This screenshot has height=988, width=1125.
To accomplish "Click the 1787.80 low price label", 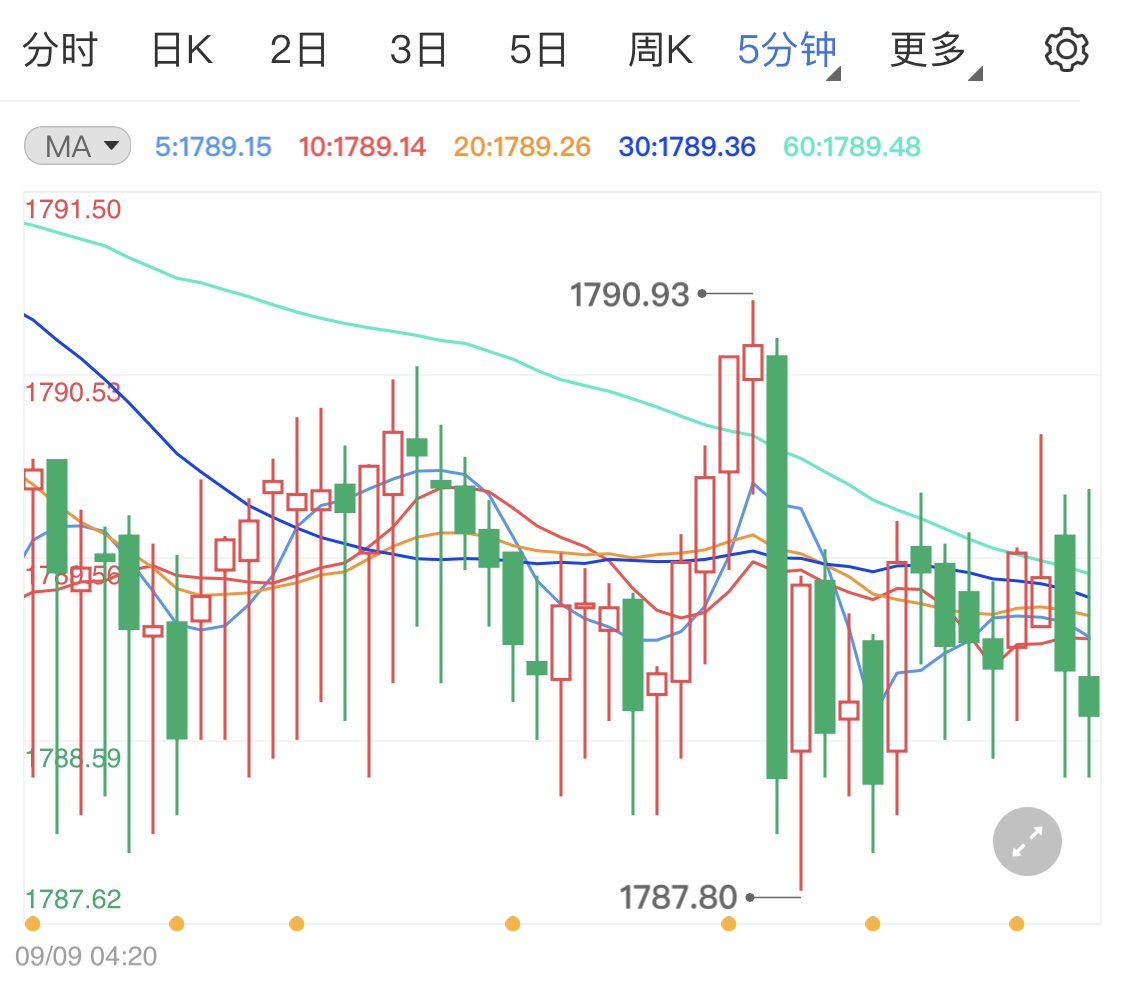I will click(x=678, y=897).
